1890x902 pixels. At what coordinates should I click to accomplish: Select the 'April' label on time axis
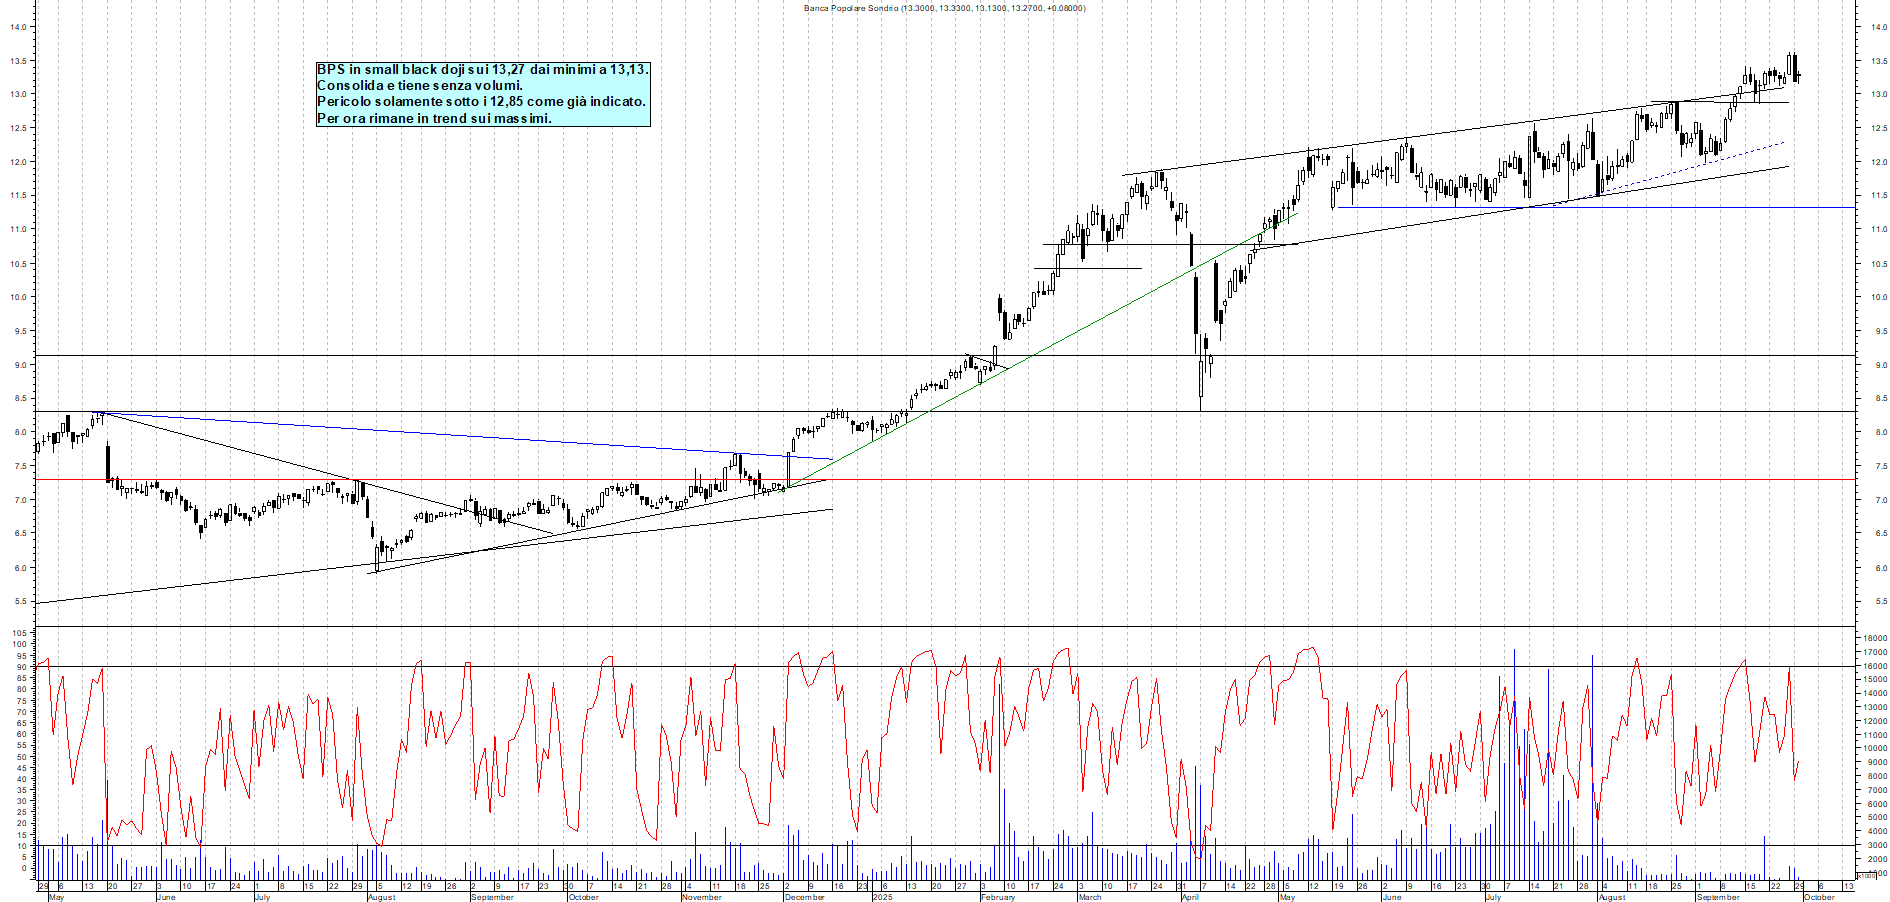pyautogui.click(x=1190, y=897)
